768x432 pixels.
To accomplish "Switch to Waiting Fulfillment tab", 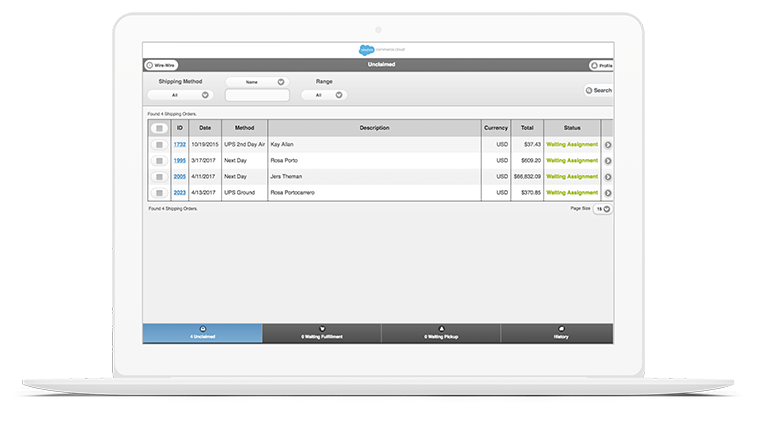I will pyautogui.click(x=322, y=334).
